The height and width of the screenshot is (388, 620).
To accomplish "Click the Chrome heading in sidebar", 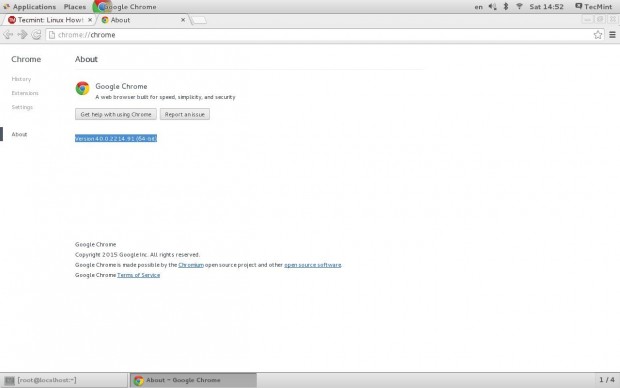I will coord(26,59).
